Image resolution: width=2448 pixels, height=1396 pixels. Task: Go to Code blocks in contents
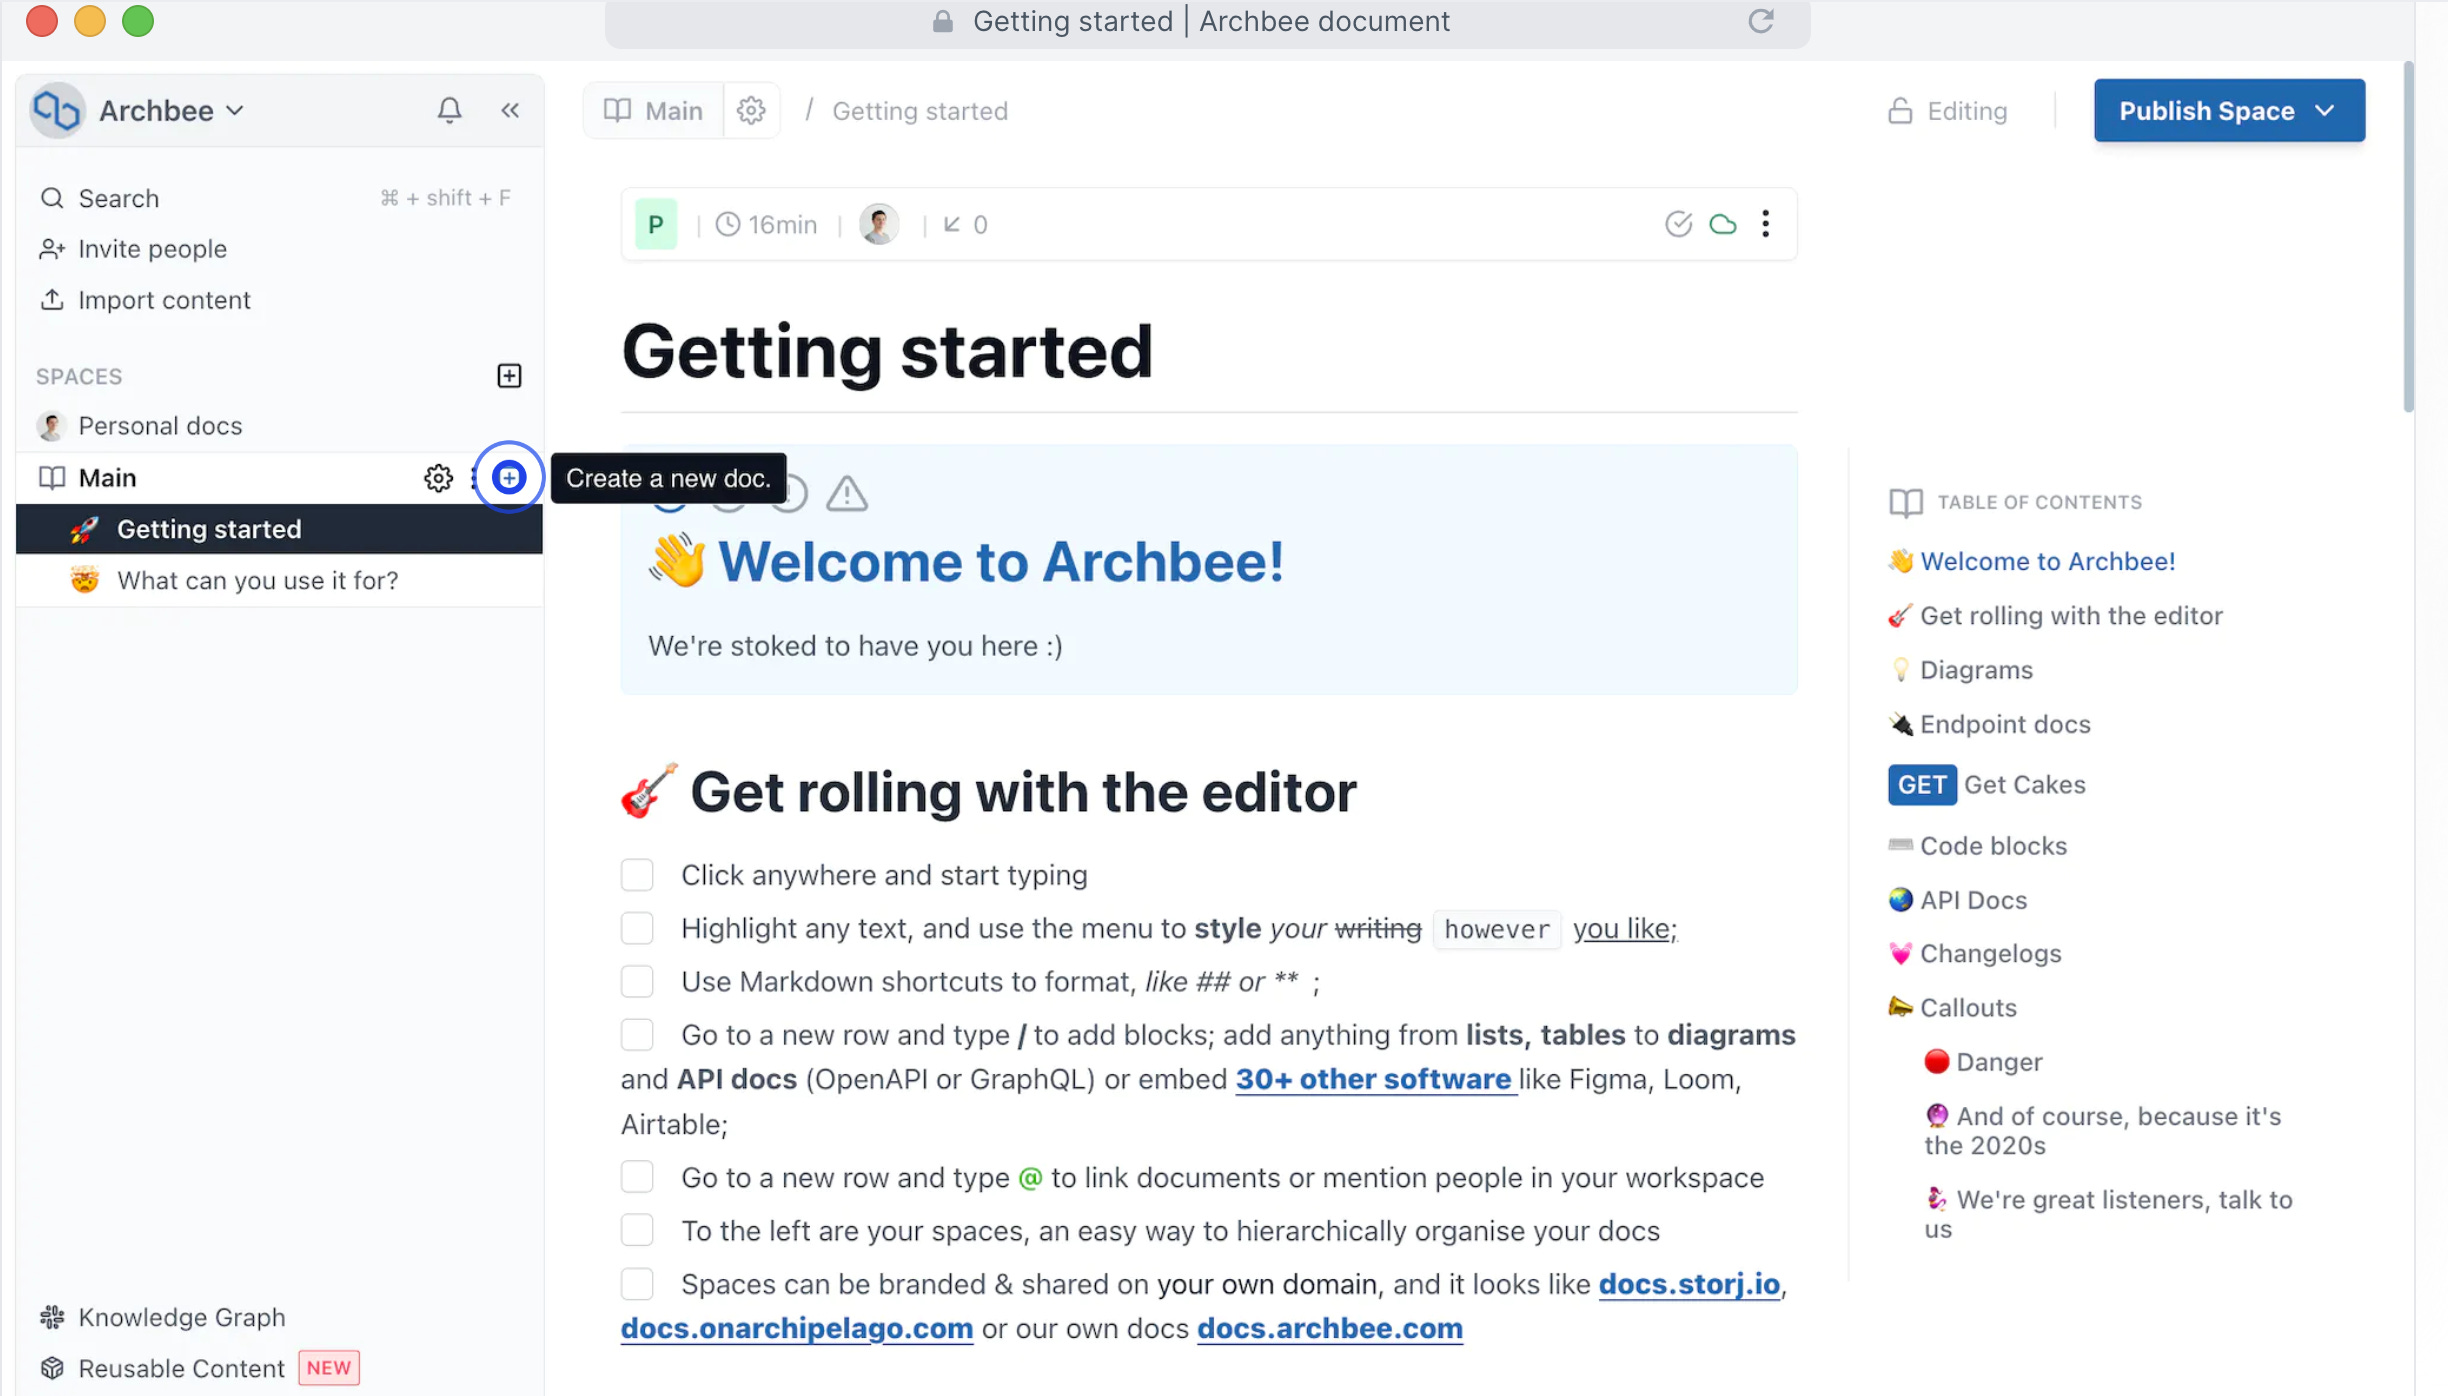click(1993, 845)
